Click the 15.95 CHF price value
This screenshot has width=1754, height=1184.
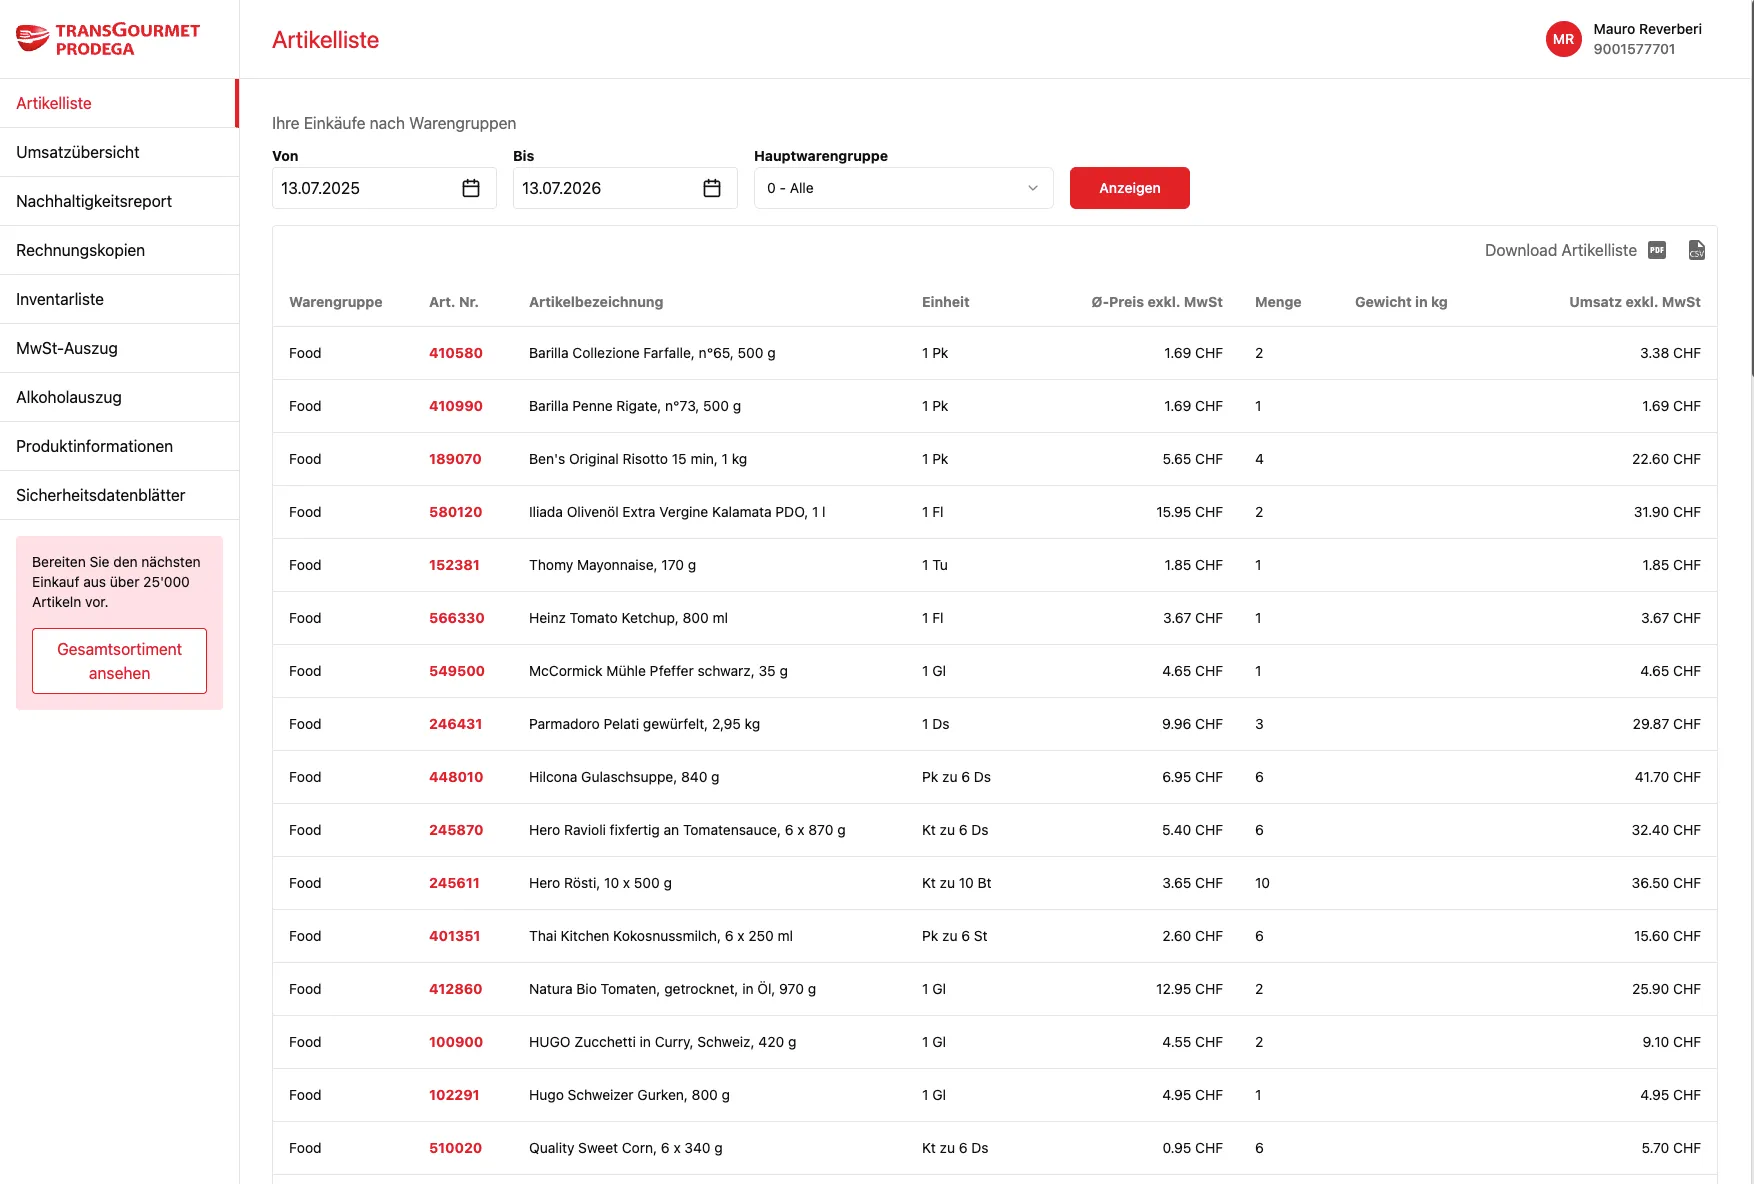click(1189, 512)
